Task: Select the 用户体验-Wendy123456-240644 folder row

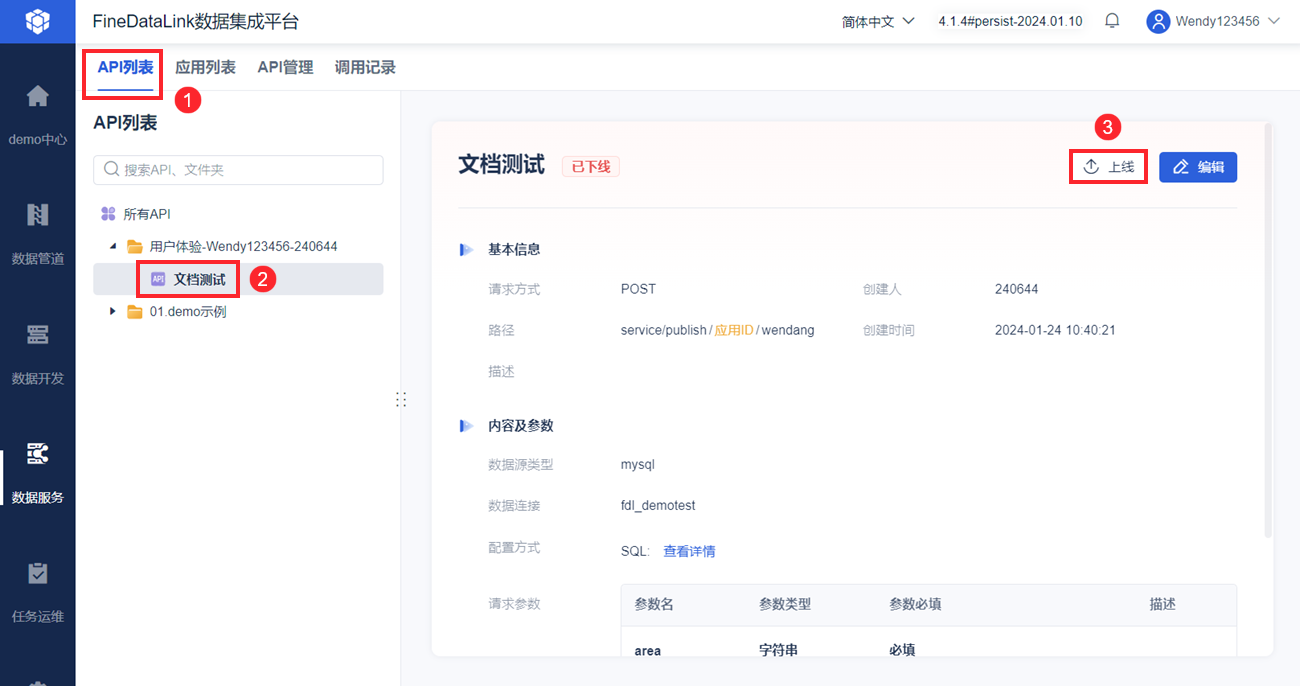Action: click(238, 246)
